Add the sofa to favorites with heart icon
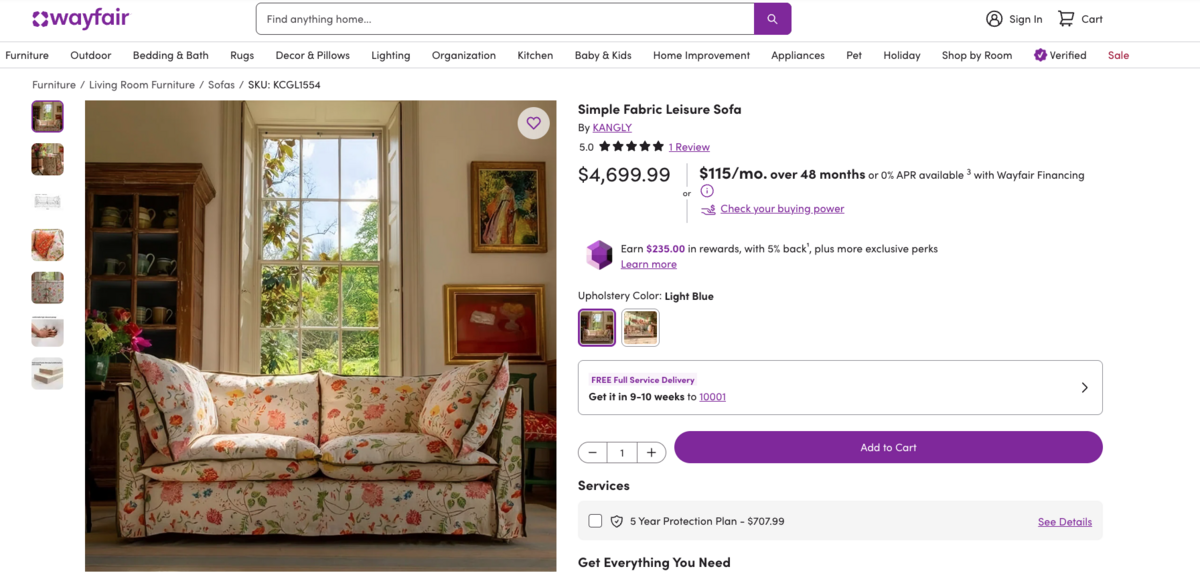Viewport: 1200px width, 577px height. click(534, 122)
